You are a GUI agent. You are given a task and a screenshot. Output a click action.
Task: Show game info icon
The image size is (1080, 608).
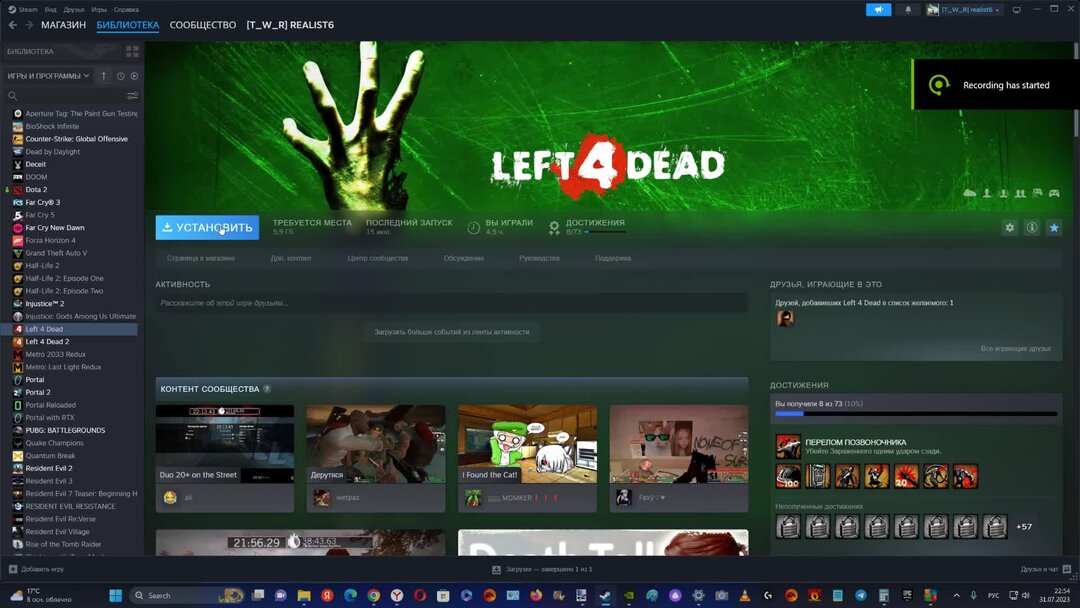point(1032,227)
